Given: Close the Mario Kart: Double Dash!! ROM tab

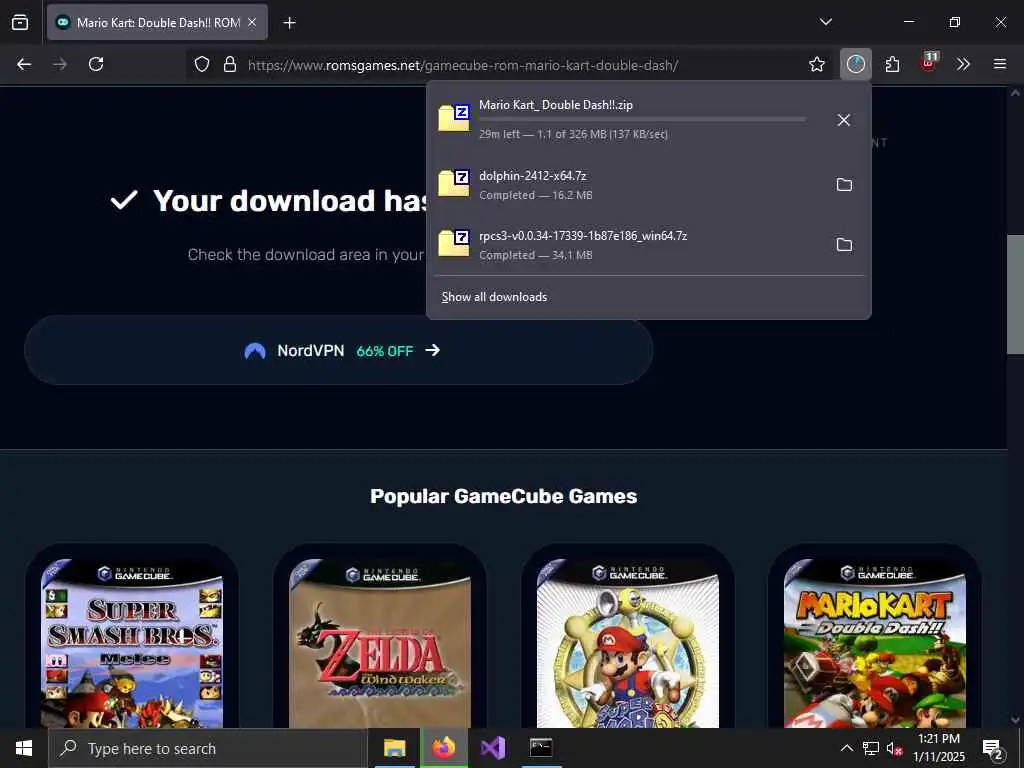Looking at the screenshot, I should (x=252, y=22).
